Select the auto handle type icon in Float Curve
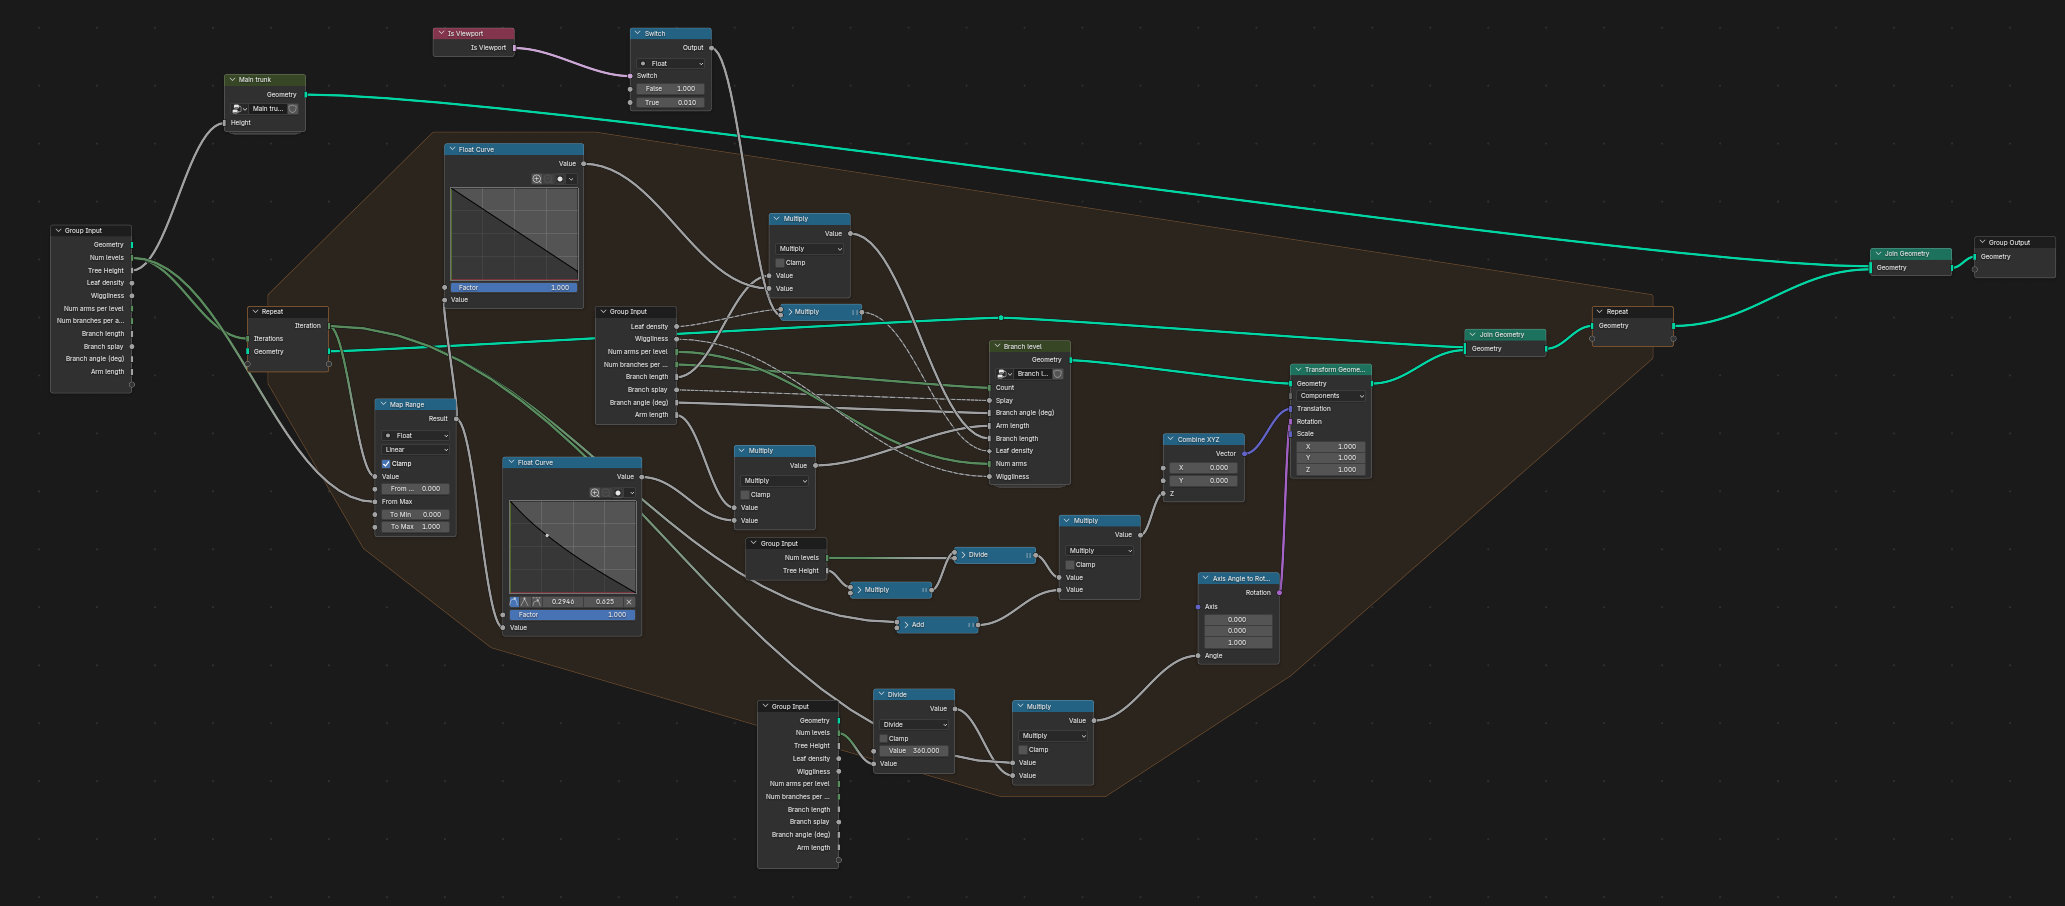 tap(514, 602)
